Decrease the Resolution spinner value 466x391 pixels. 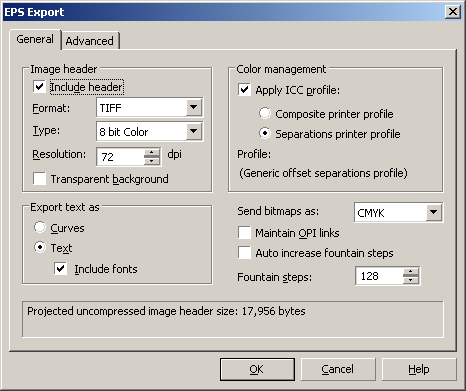click(x=152, y=160)
